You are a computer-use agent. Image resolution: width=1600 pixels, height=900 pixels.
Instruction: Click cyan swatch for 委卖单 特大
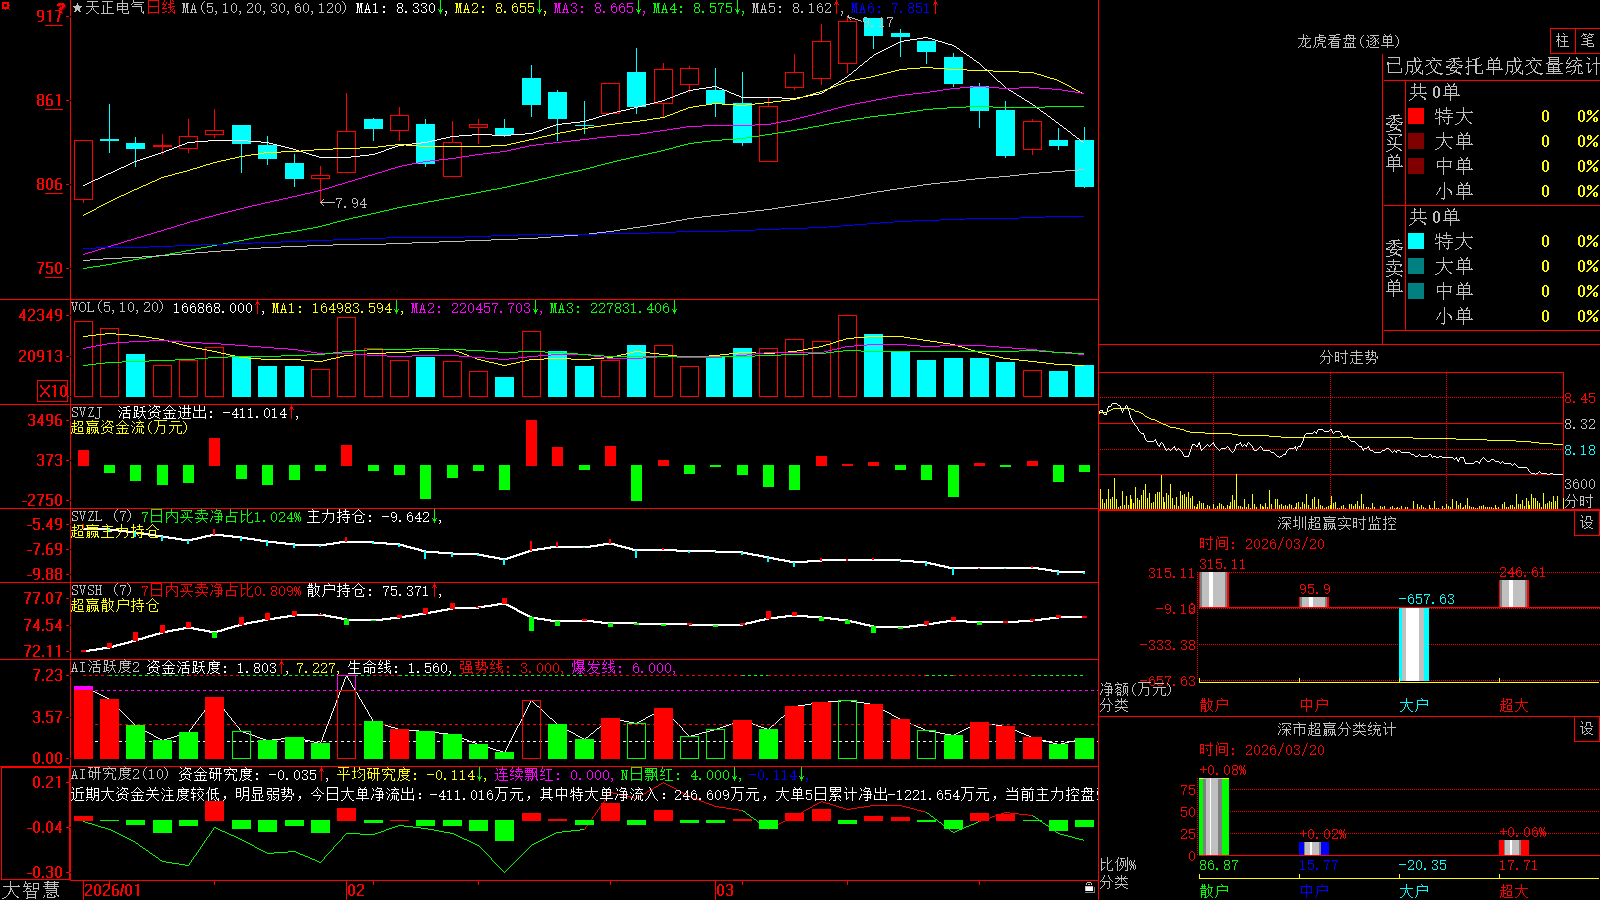pos(1416,241)
